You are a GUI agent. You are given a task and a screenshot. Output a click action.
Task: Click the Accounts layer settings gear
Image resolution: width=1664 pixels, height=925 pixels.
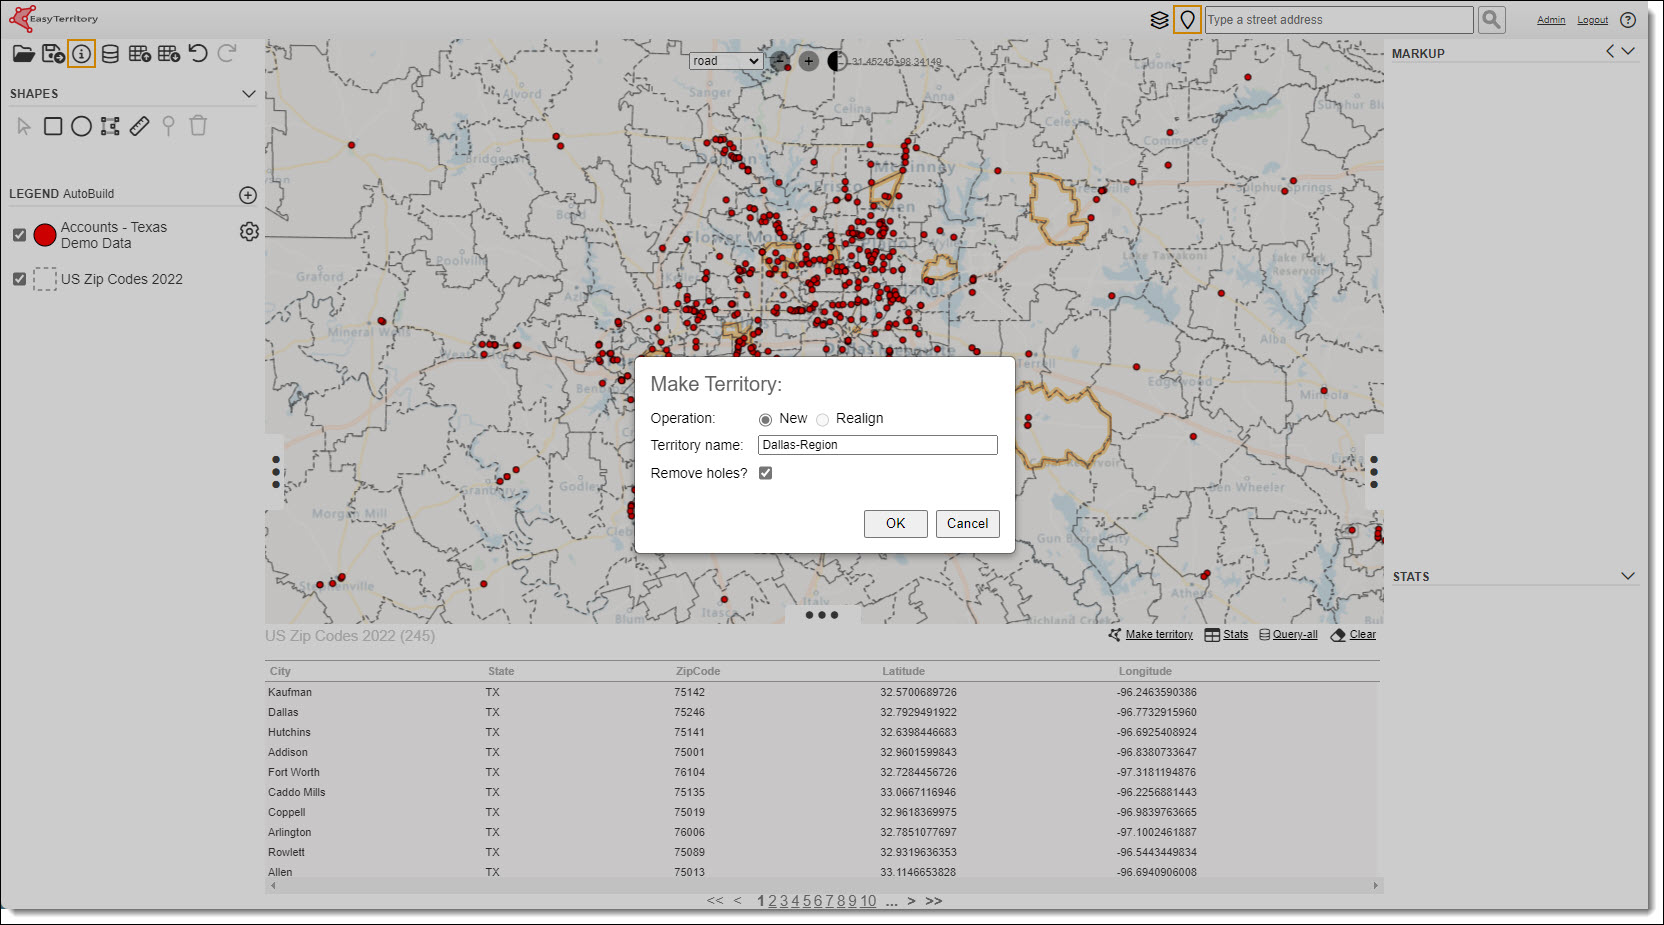point(249,231)
